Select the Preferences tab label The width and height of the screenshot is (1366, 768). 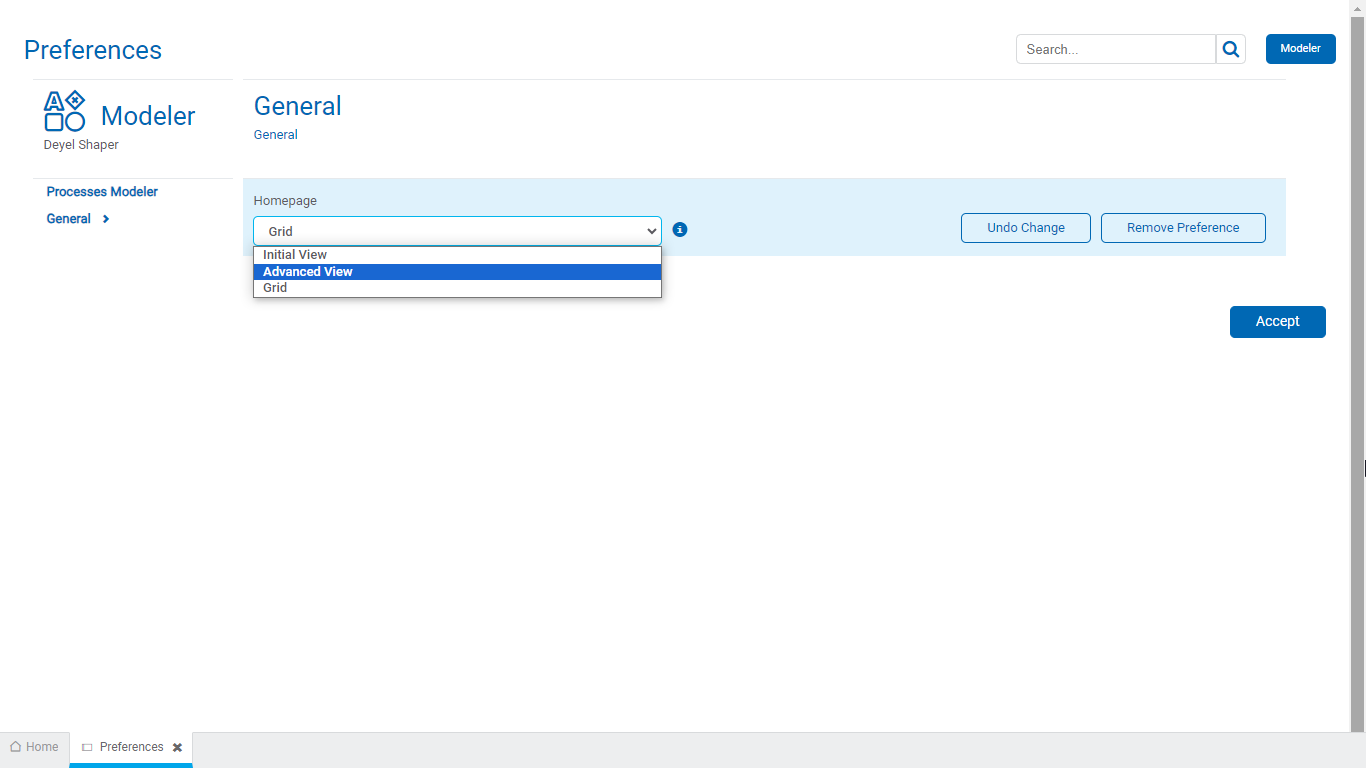(131, 747)
